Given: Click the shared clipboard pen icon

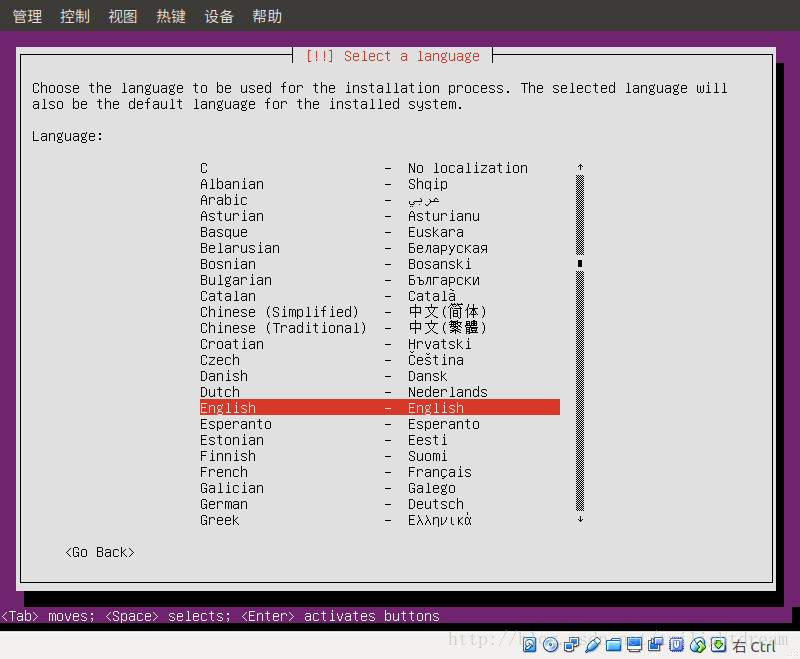Looking at the screenshot, I should coord(590,645).
